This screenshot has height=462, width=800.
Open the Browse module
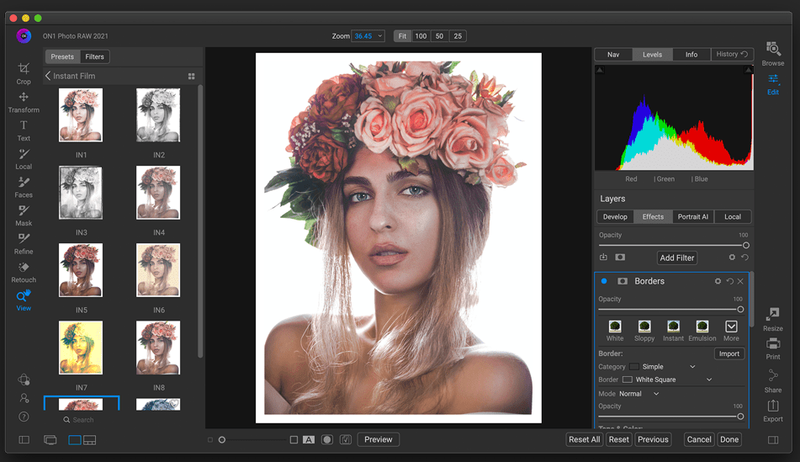point(773,54)
